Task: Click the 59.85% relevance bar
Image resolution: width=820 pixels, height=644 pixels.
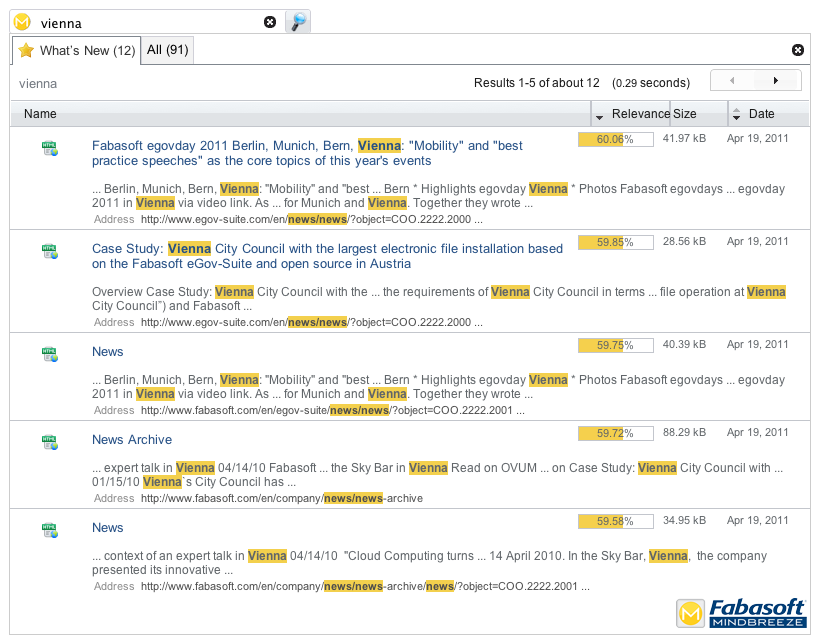Action: tap(616, 243)
